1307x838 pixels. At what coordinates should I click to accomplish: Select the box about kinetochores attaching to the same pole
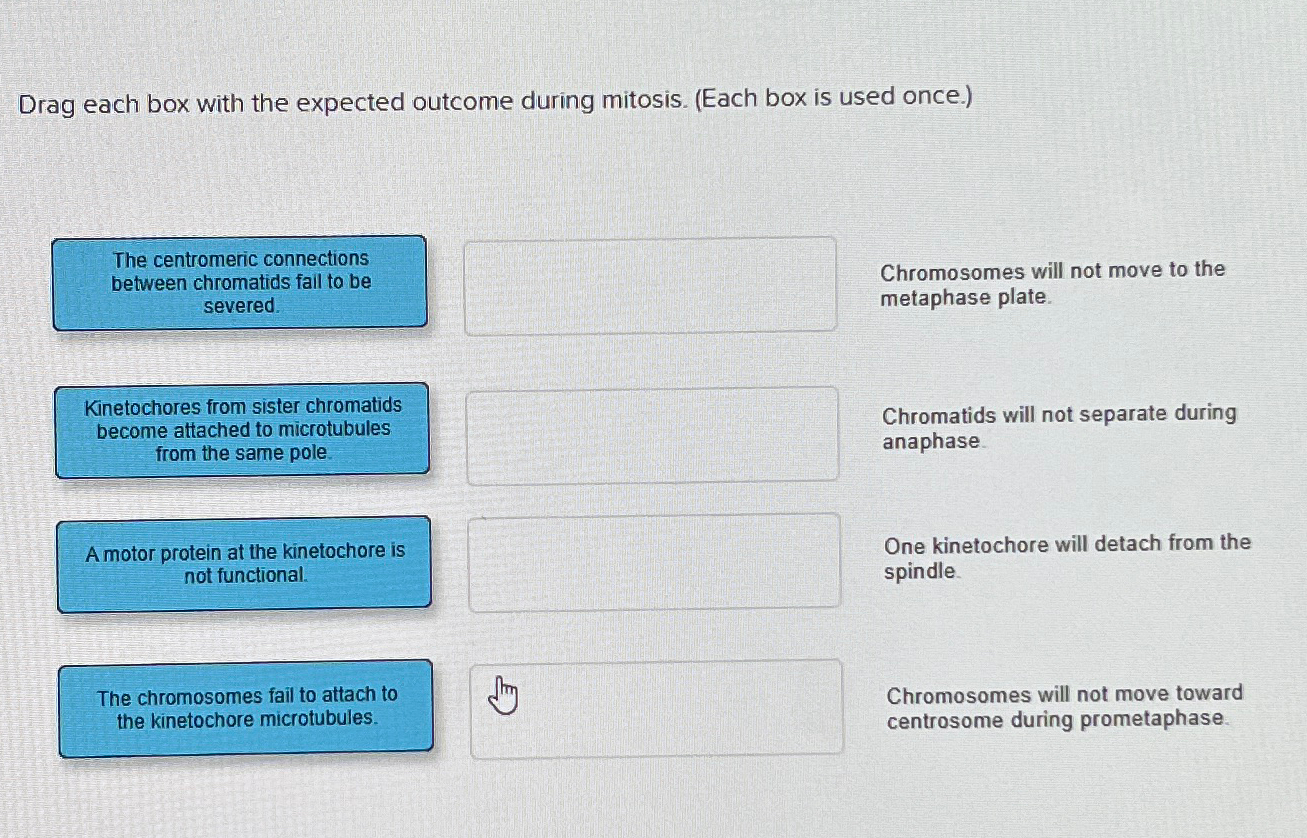(243, 430)
